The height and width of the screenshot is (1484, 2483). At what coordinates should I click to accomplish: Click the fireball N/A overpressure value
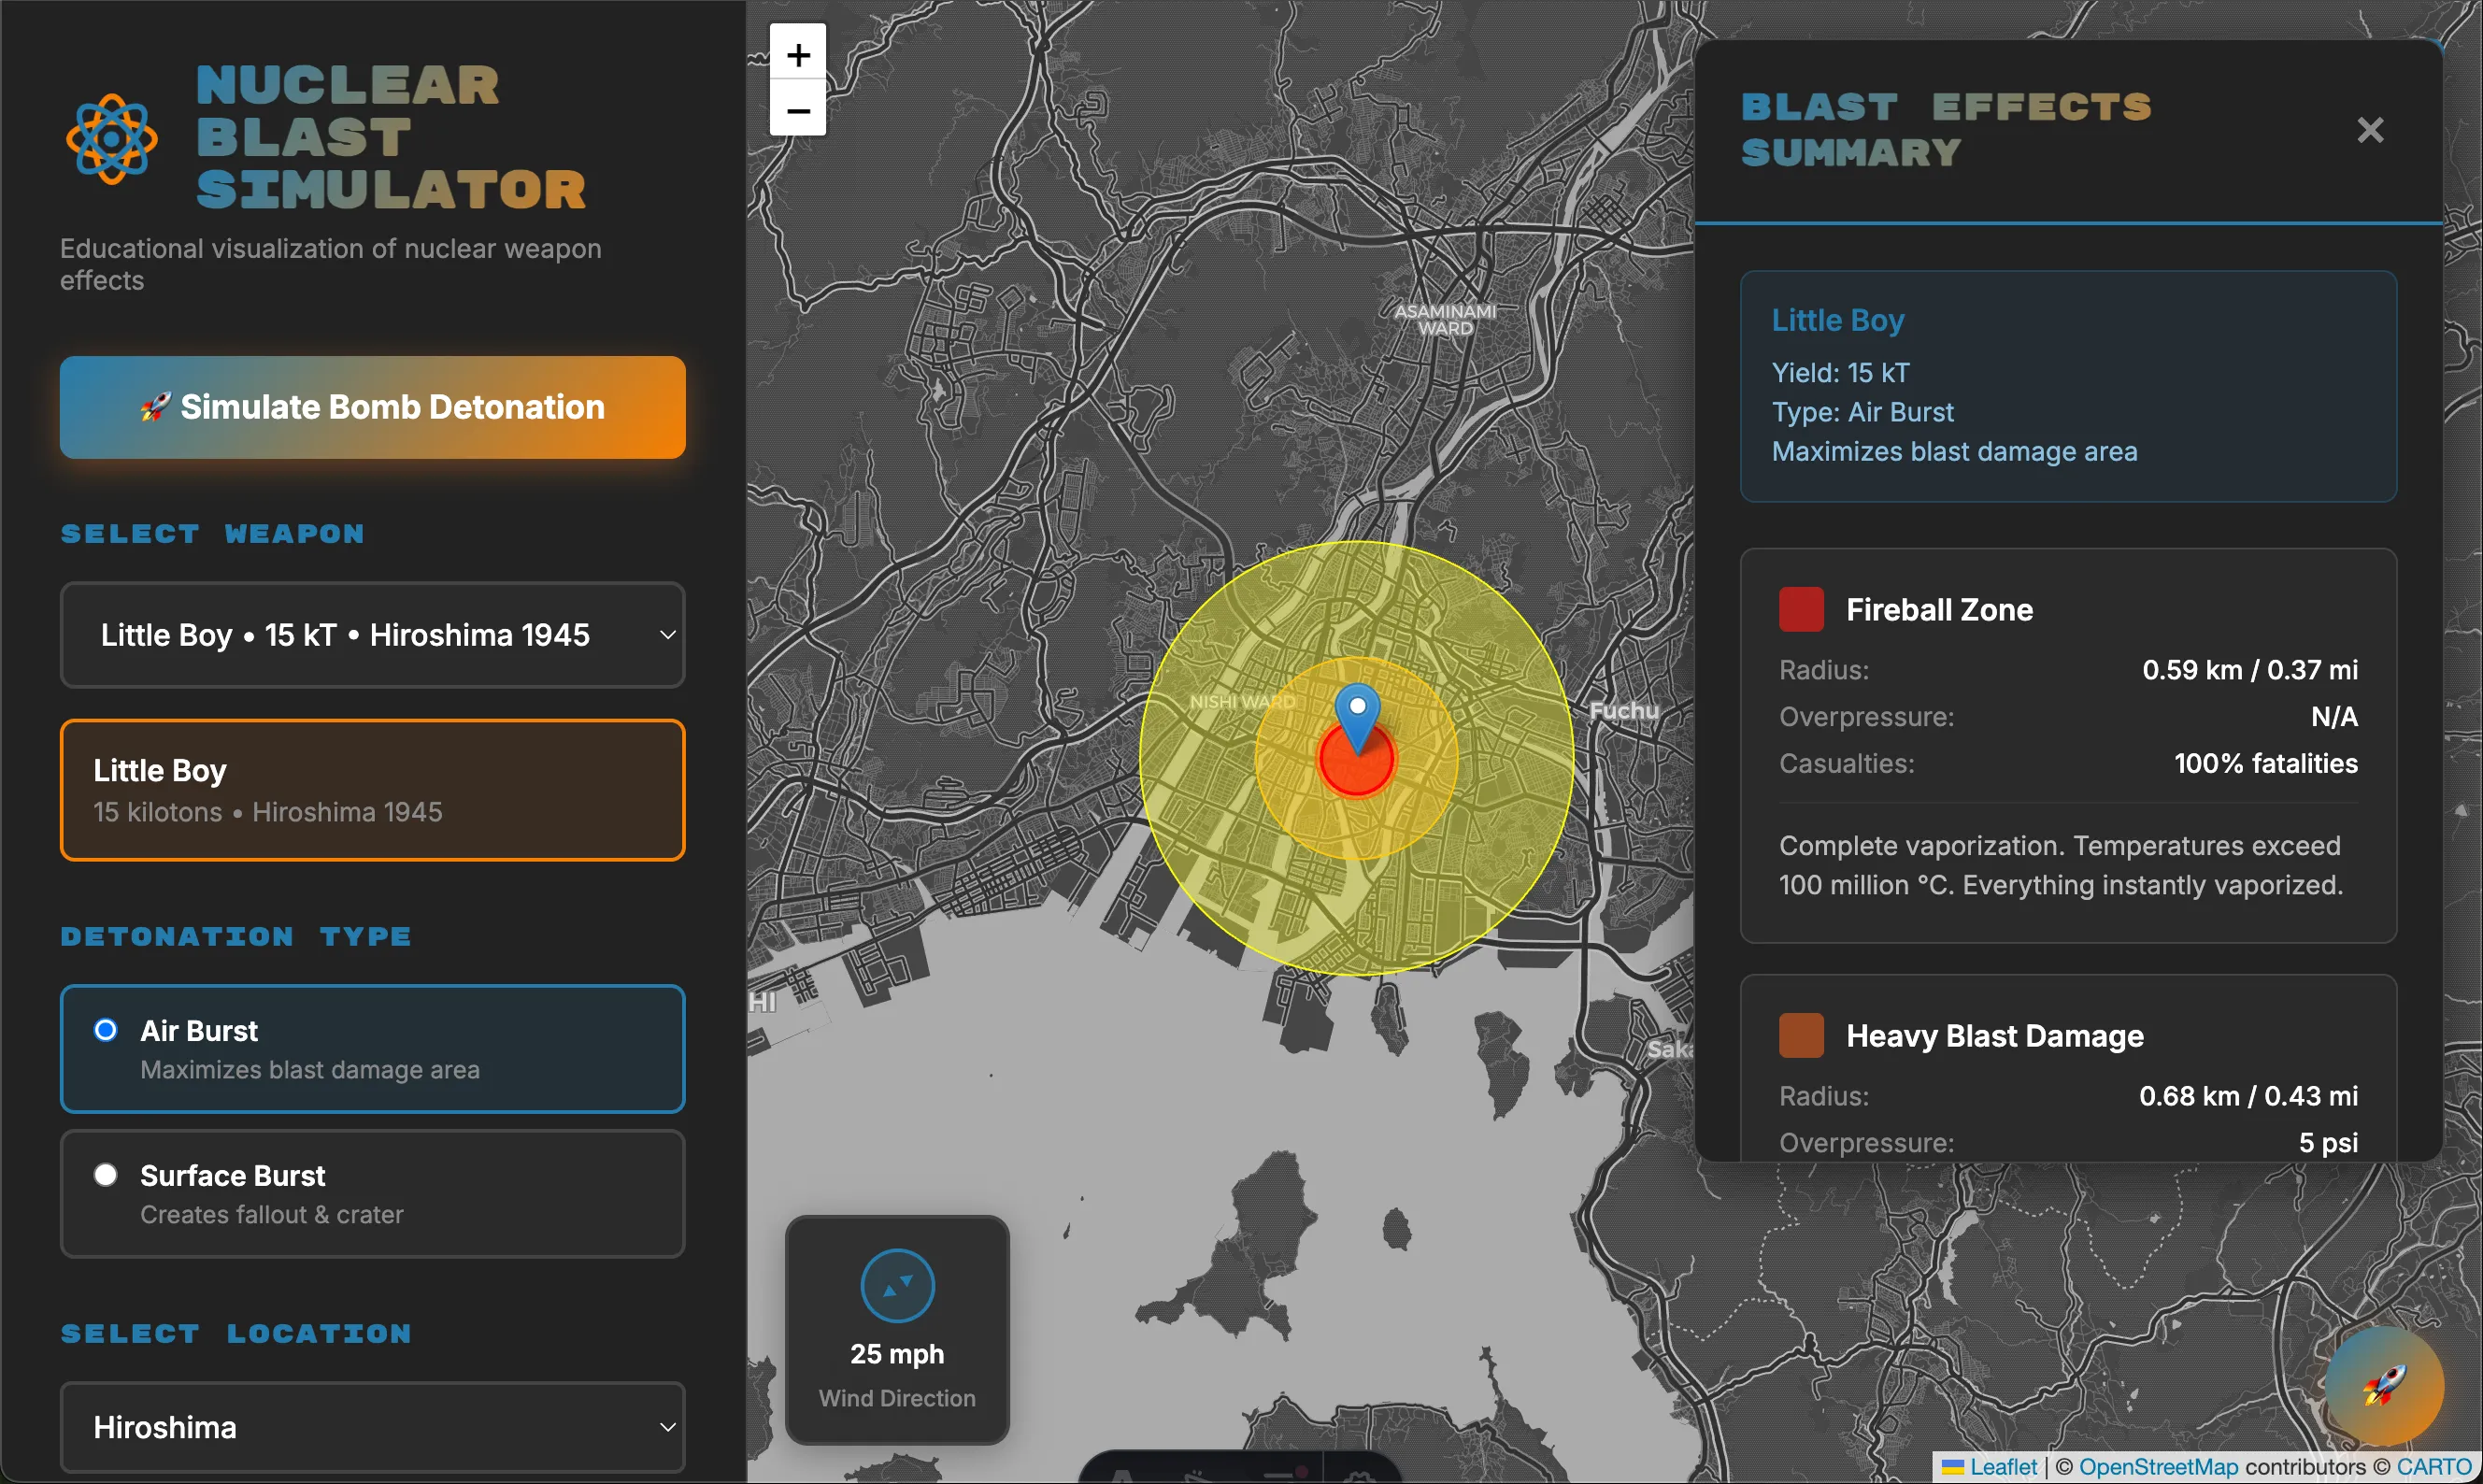coord(2334,717)
